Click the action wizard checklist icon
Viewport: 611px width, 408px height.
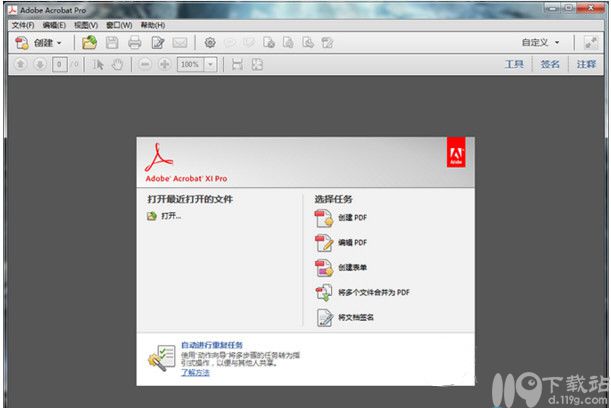coord(162,358)
